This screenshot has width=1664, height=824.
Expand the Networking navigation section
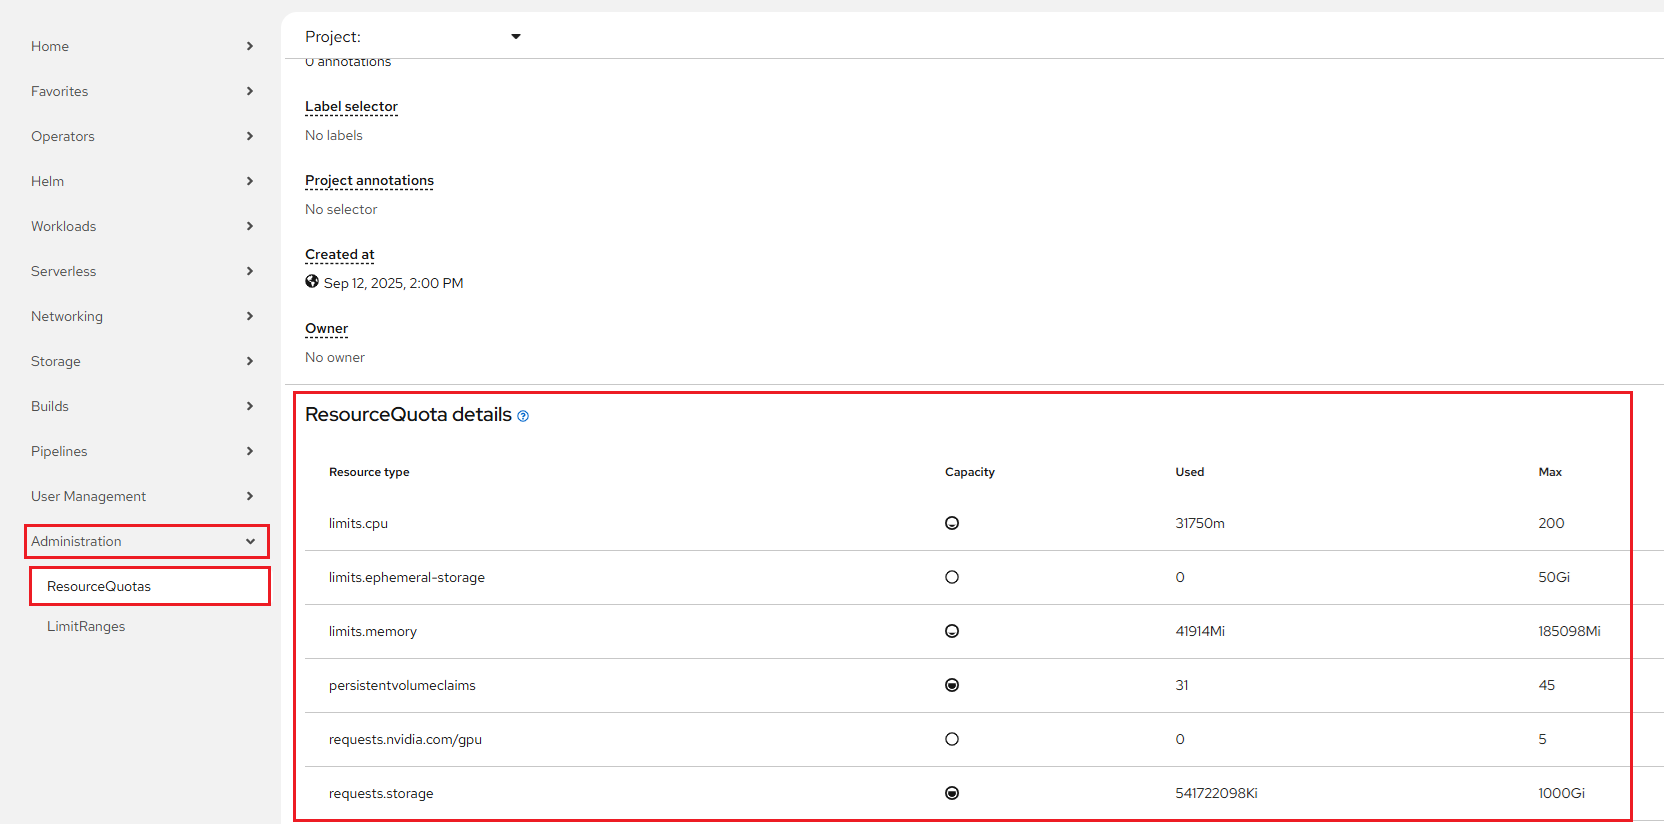[x=142, y=316]
